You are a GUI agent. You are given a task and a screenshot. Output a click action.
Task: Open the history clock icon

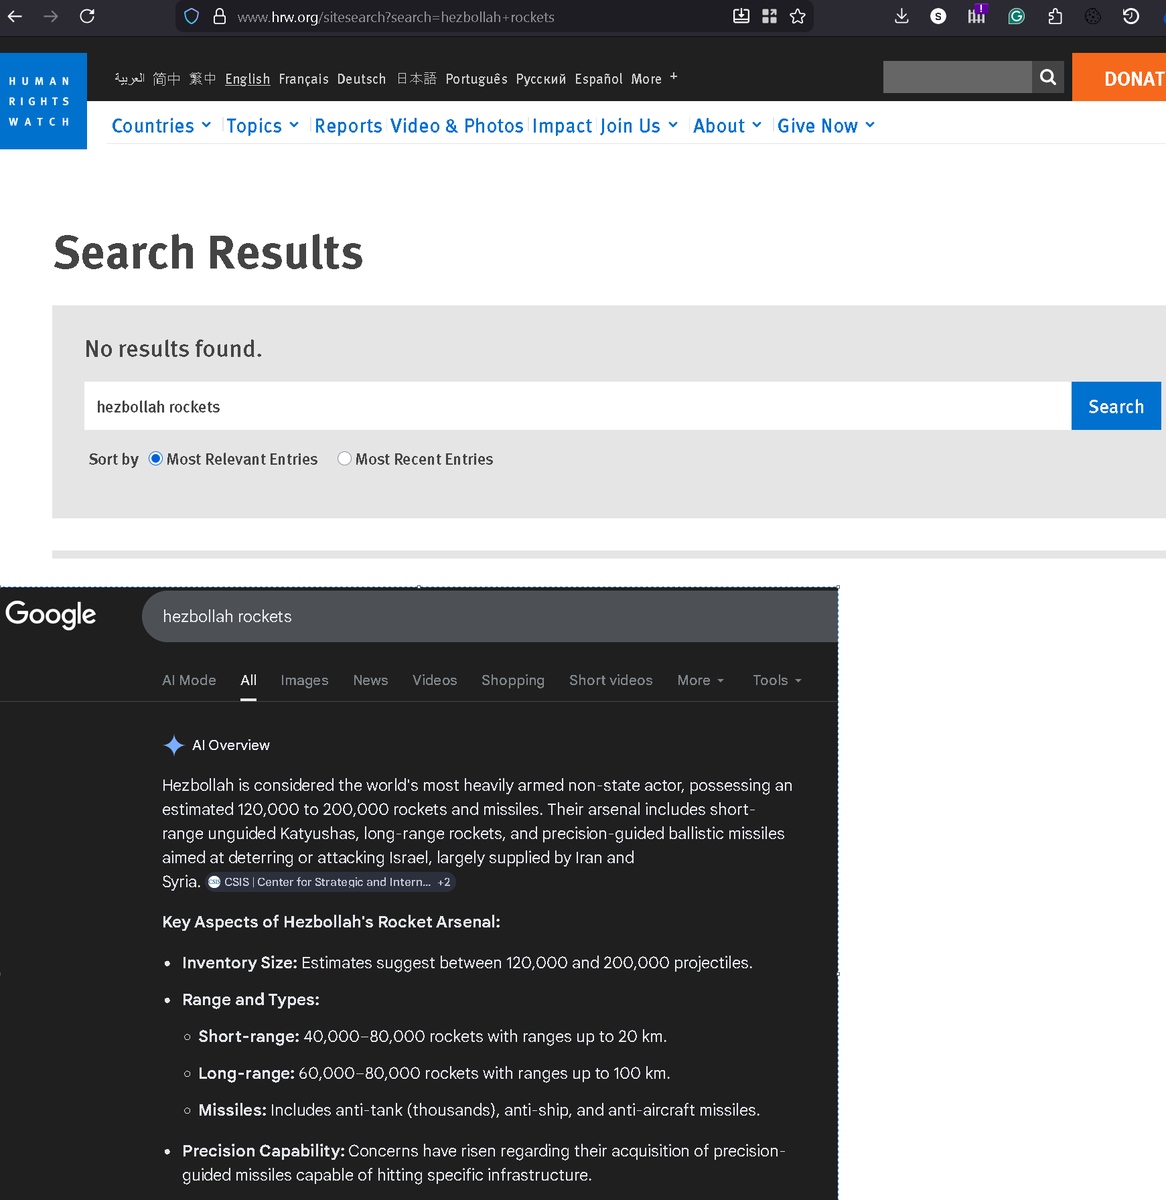(1131, 16)
